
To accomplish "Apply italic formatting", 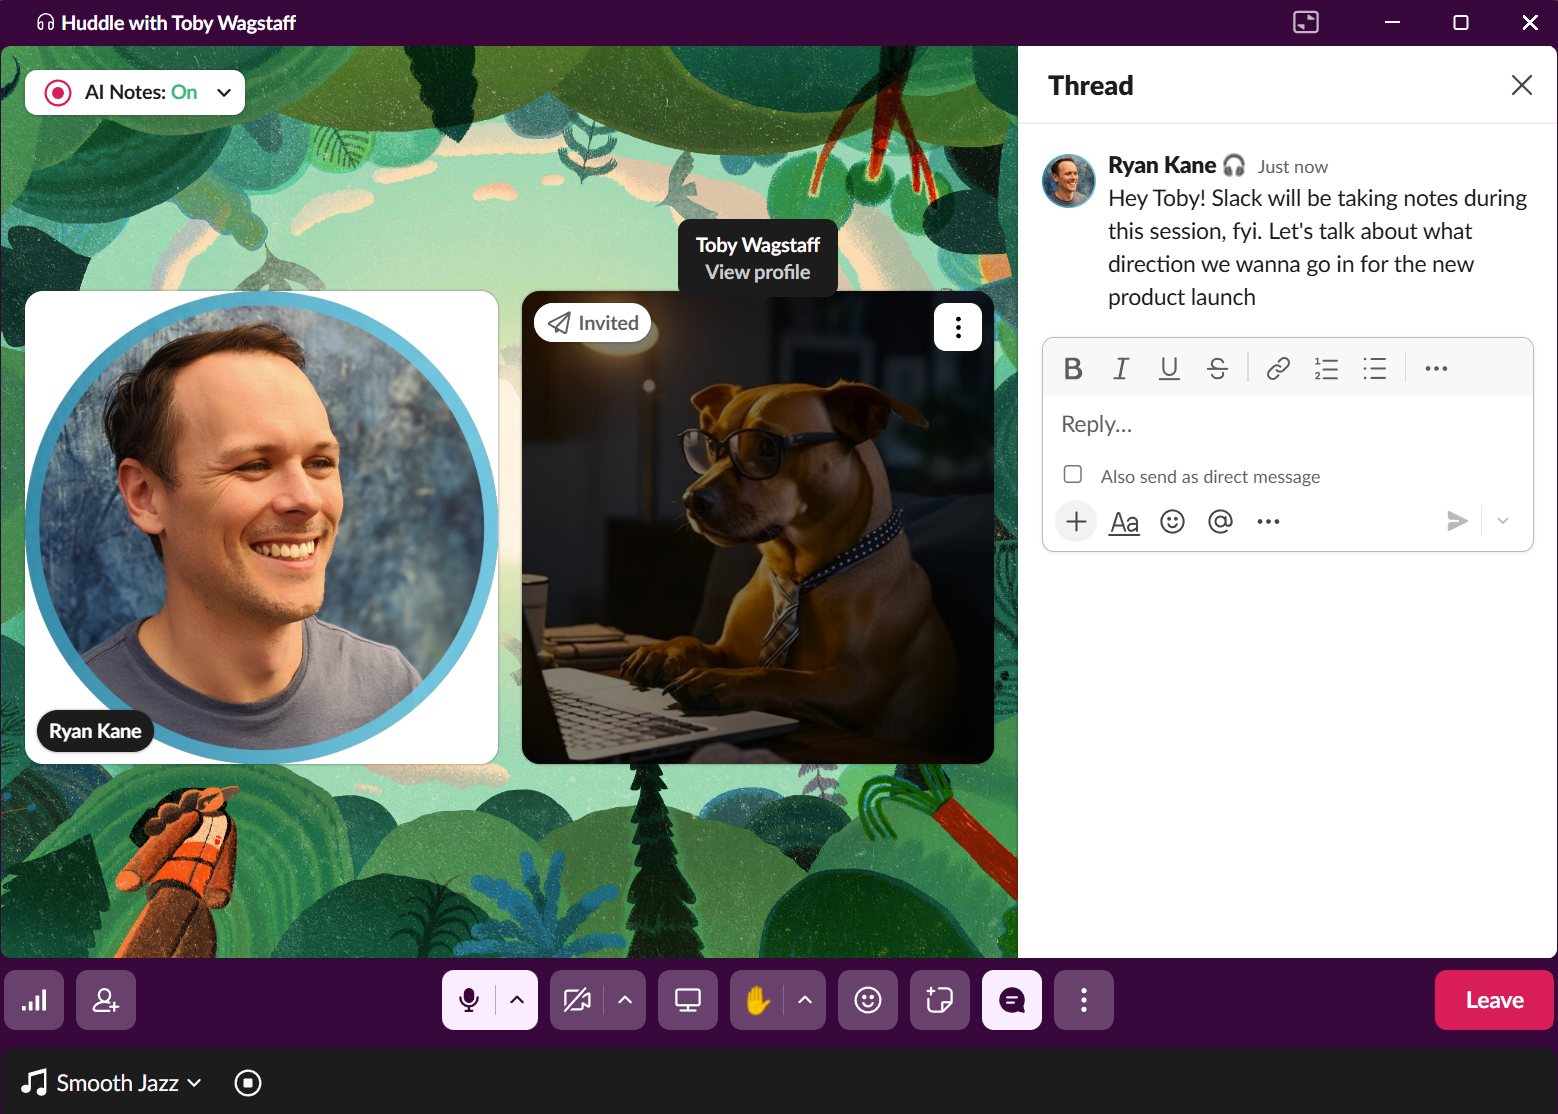I will click(1121, 369).
